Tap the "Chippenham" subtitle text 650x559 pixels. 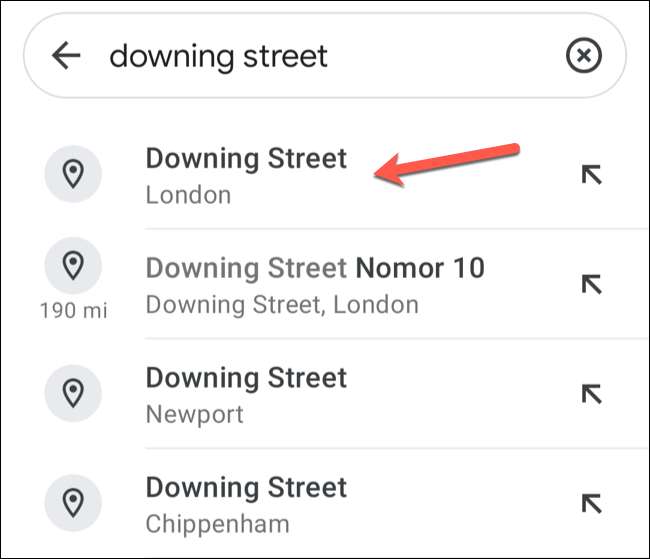click(x=218, y=524)
